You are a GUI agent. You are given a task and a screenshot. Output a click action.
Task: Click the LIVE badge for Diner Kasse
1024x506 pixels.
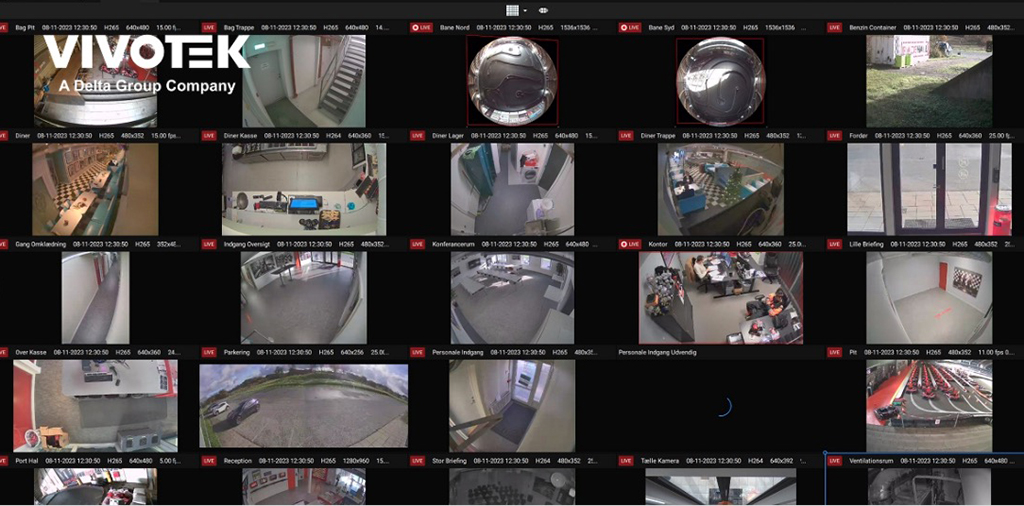(x=209, y=135)
